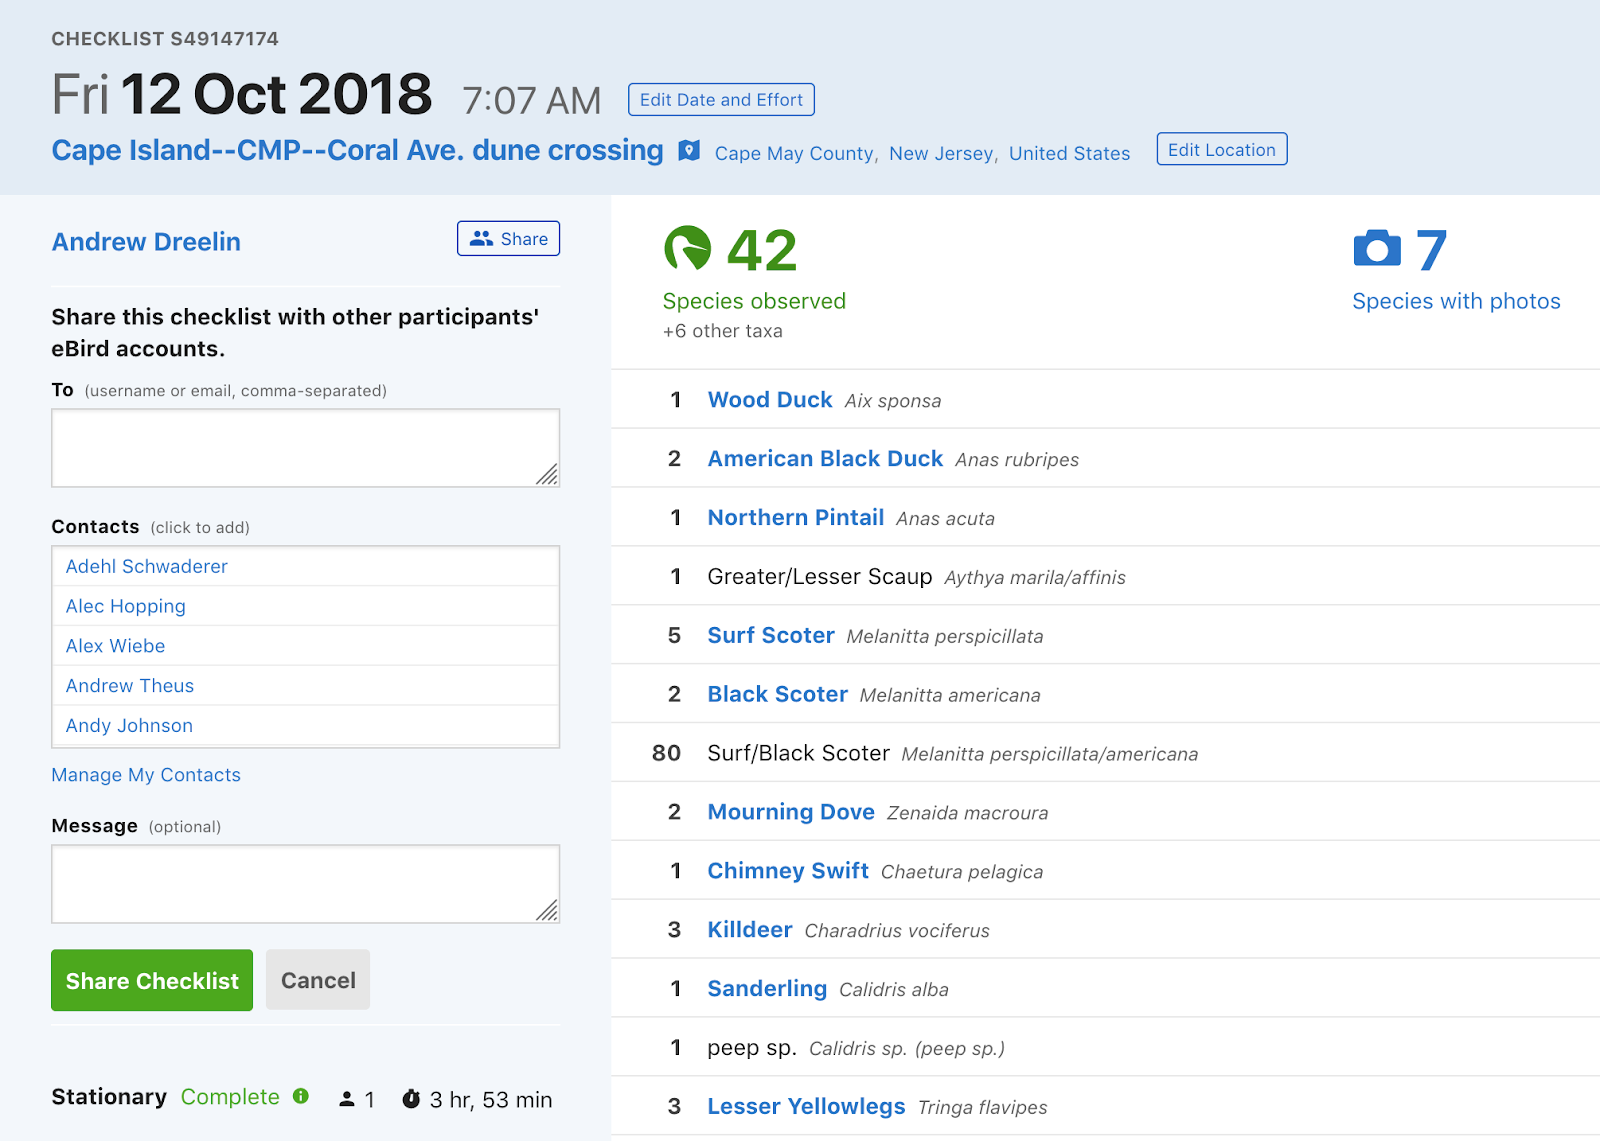Click the observer count person icon
The width and height of the screenshot is (1600, 1141).
click(x=347, y=1099)
